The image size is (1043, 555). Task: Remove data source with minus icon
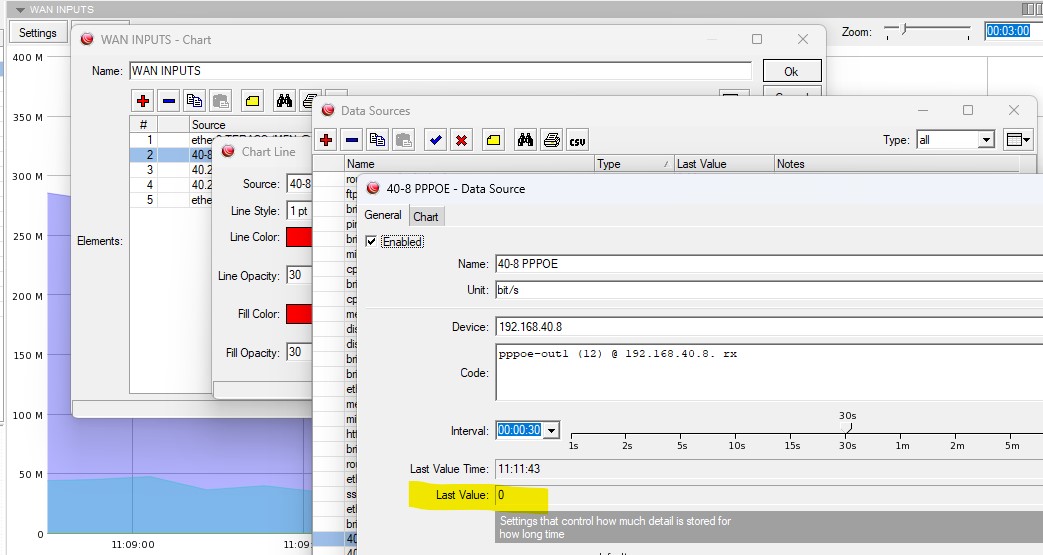point(353,140)
